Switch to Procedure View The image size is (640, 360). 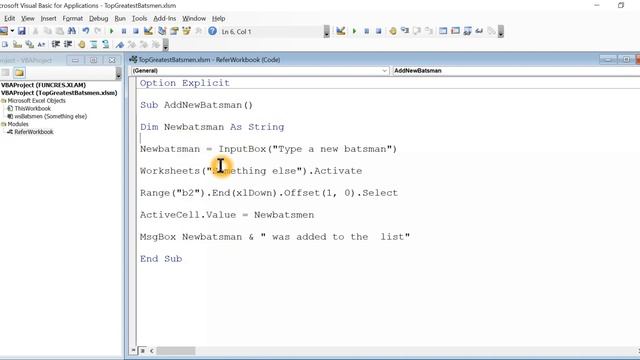pyautogui.click(x=133, y=351)
